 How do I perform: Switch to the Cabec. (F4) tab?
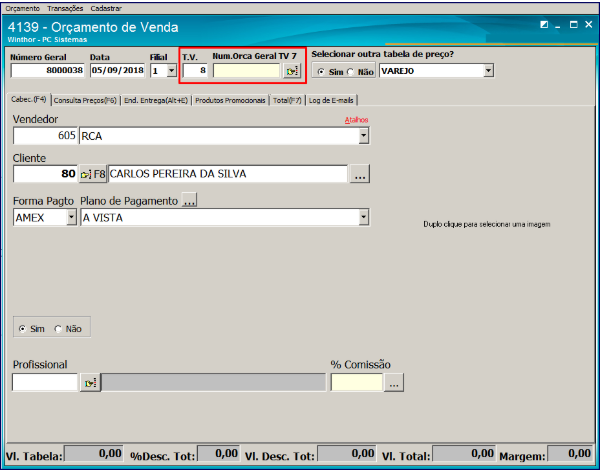click(x=29, y=99)
